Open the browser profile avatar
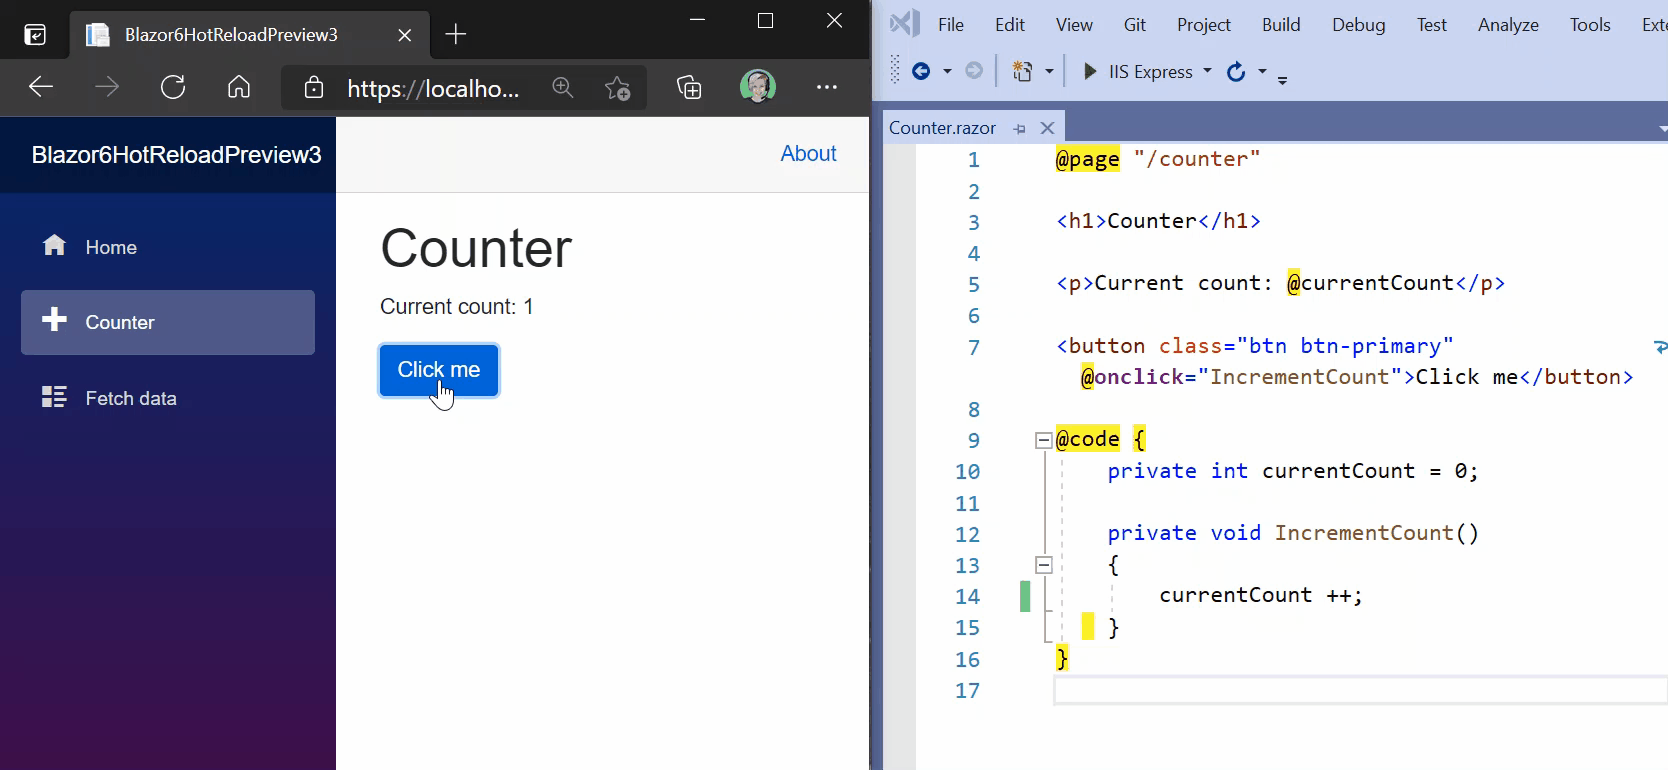The height and width of the screenshot is (770, 1668). click(758, 87)
